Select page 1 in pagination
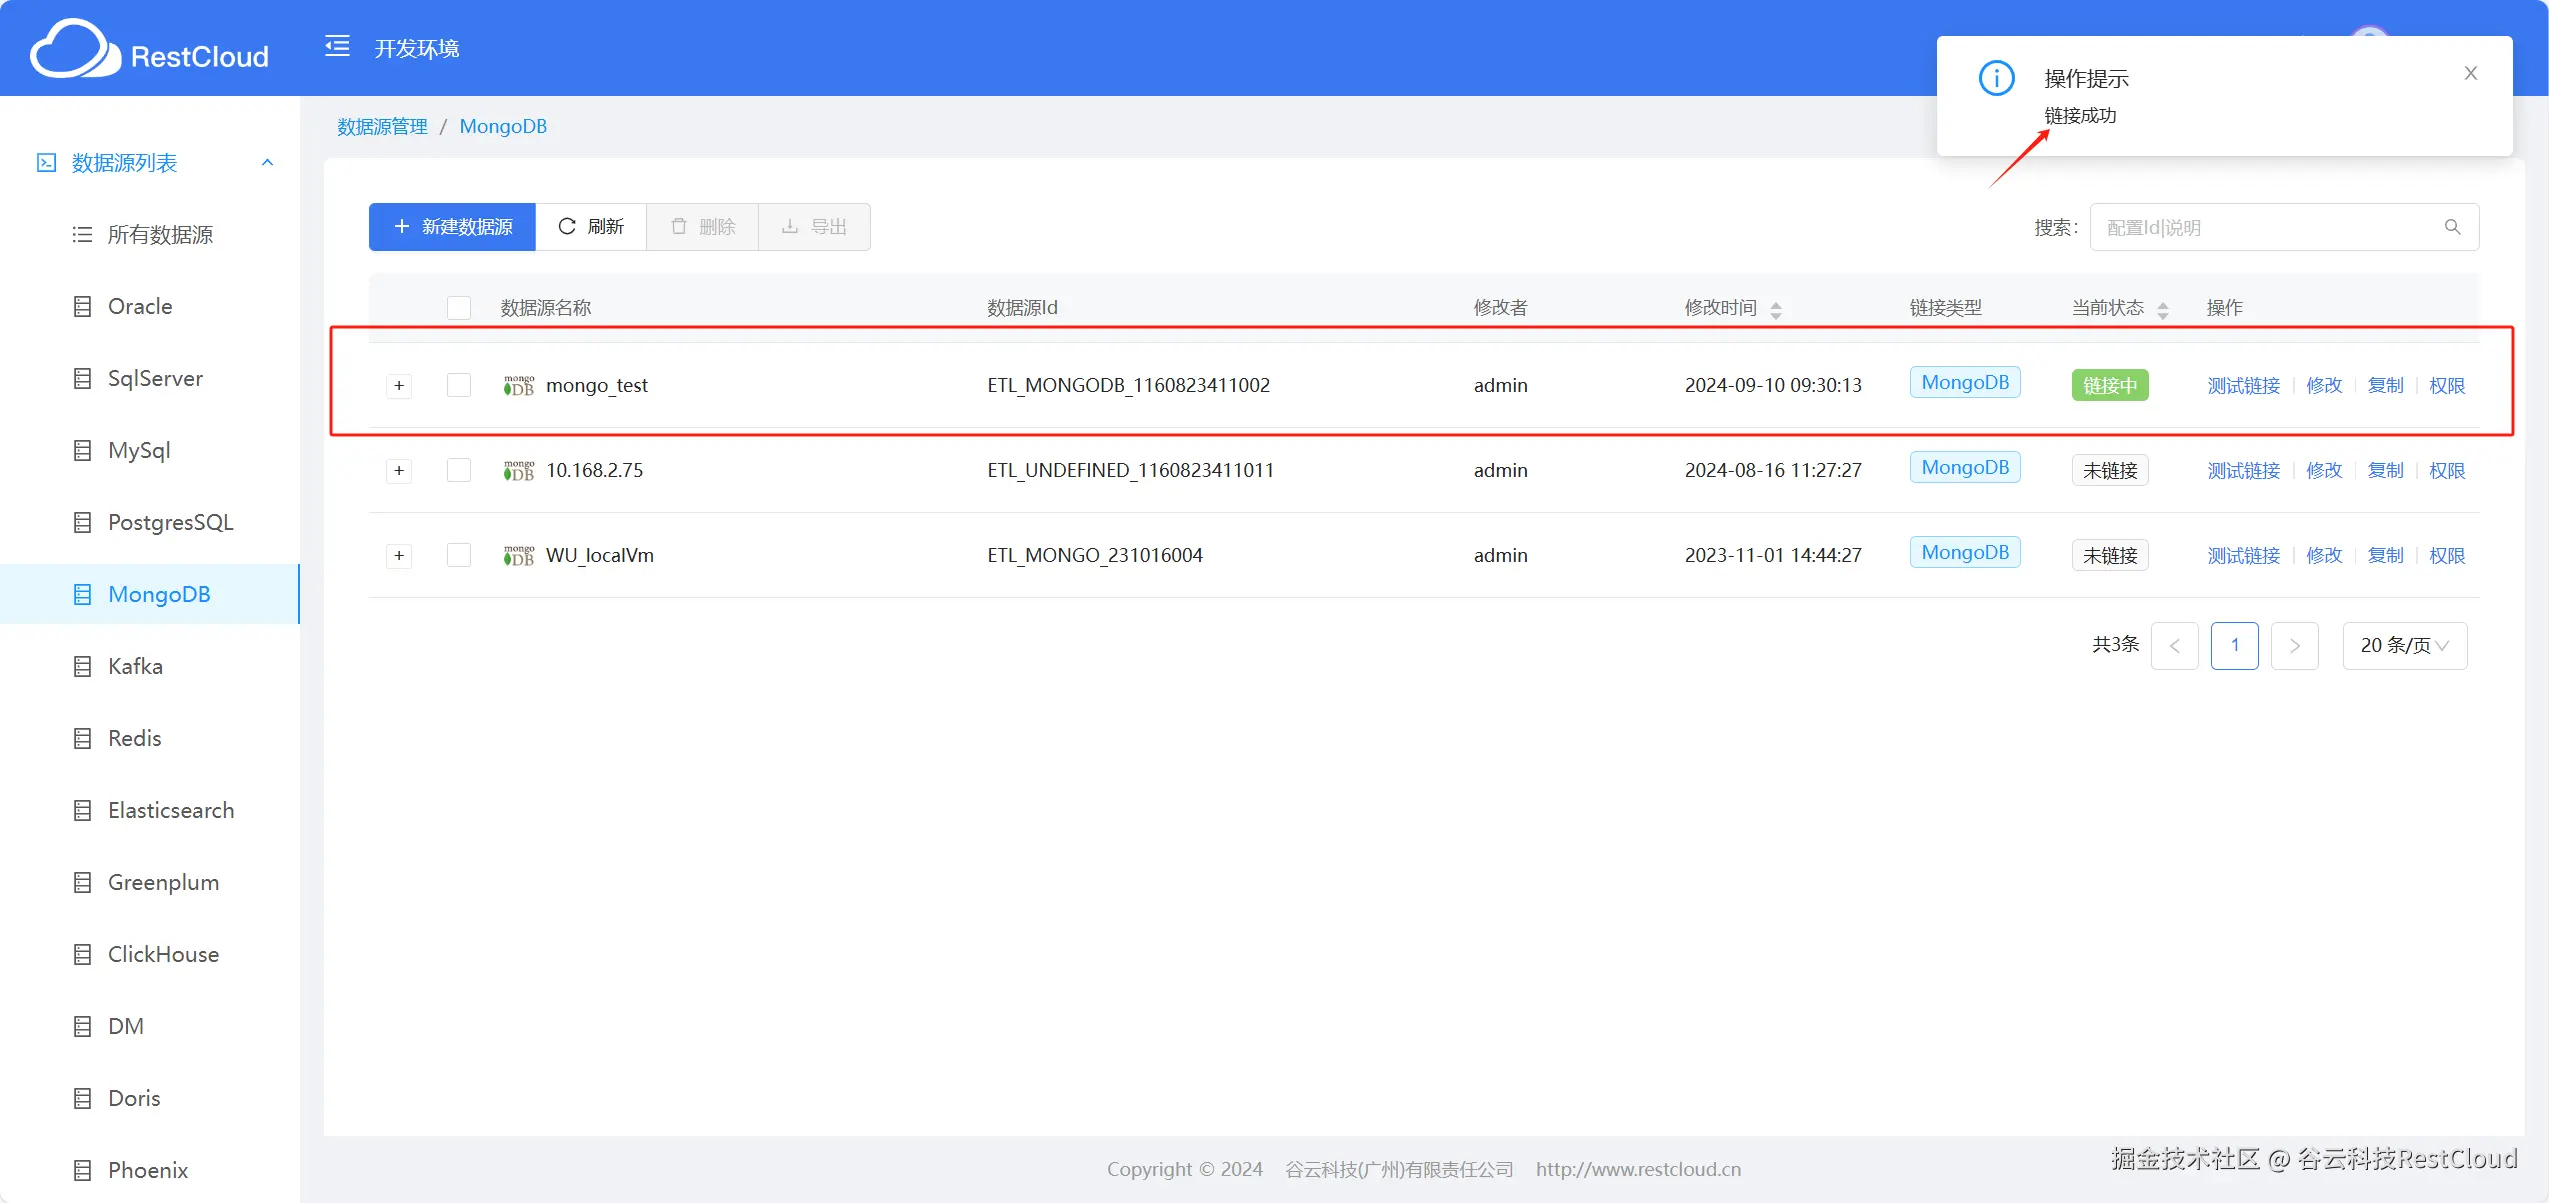 coord(2234,645)
